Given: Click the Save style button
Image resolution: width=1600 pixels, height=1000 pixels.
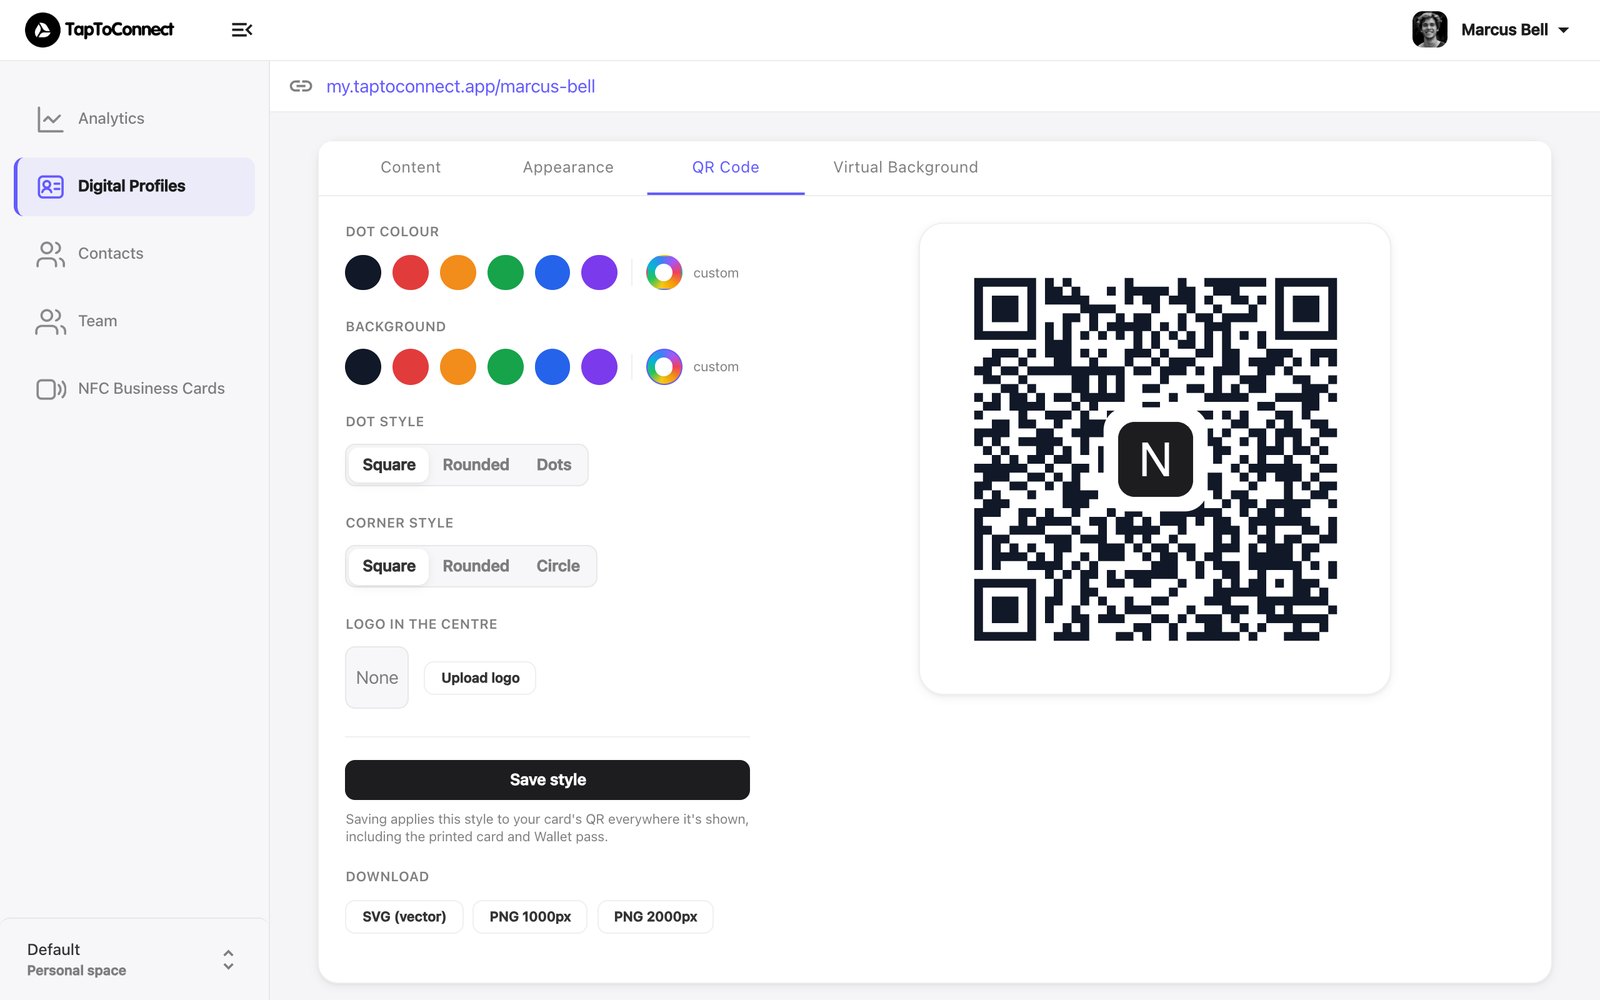Looking at the screenshot, I should click(547, 780).
